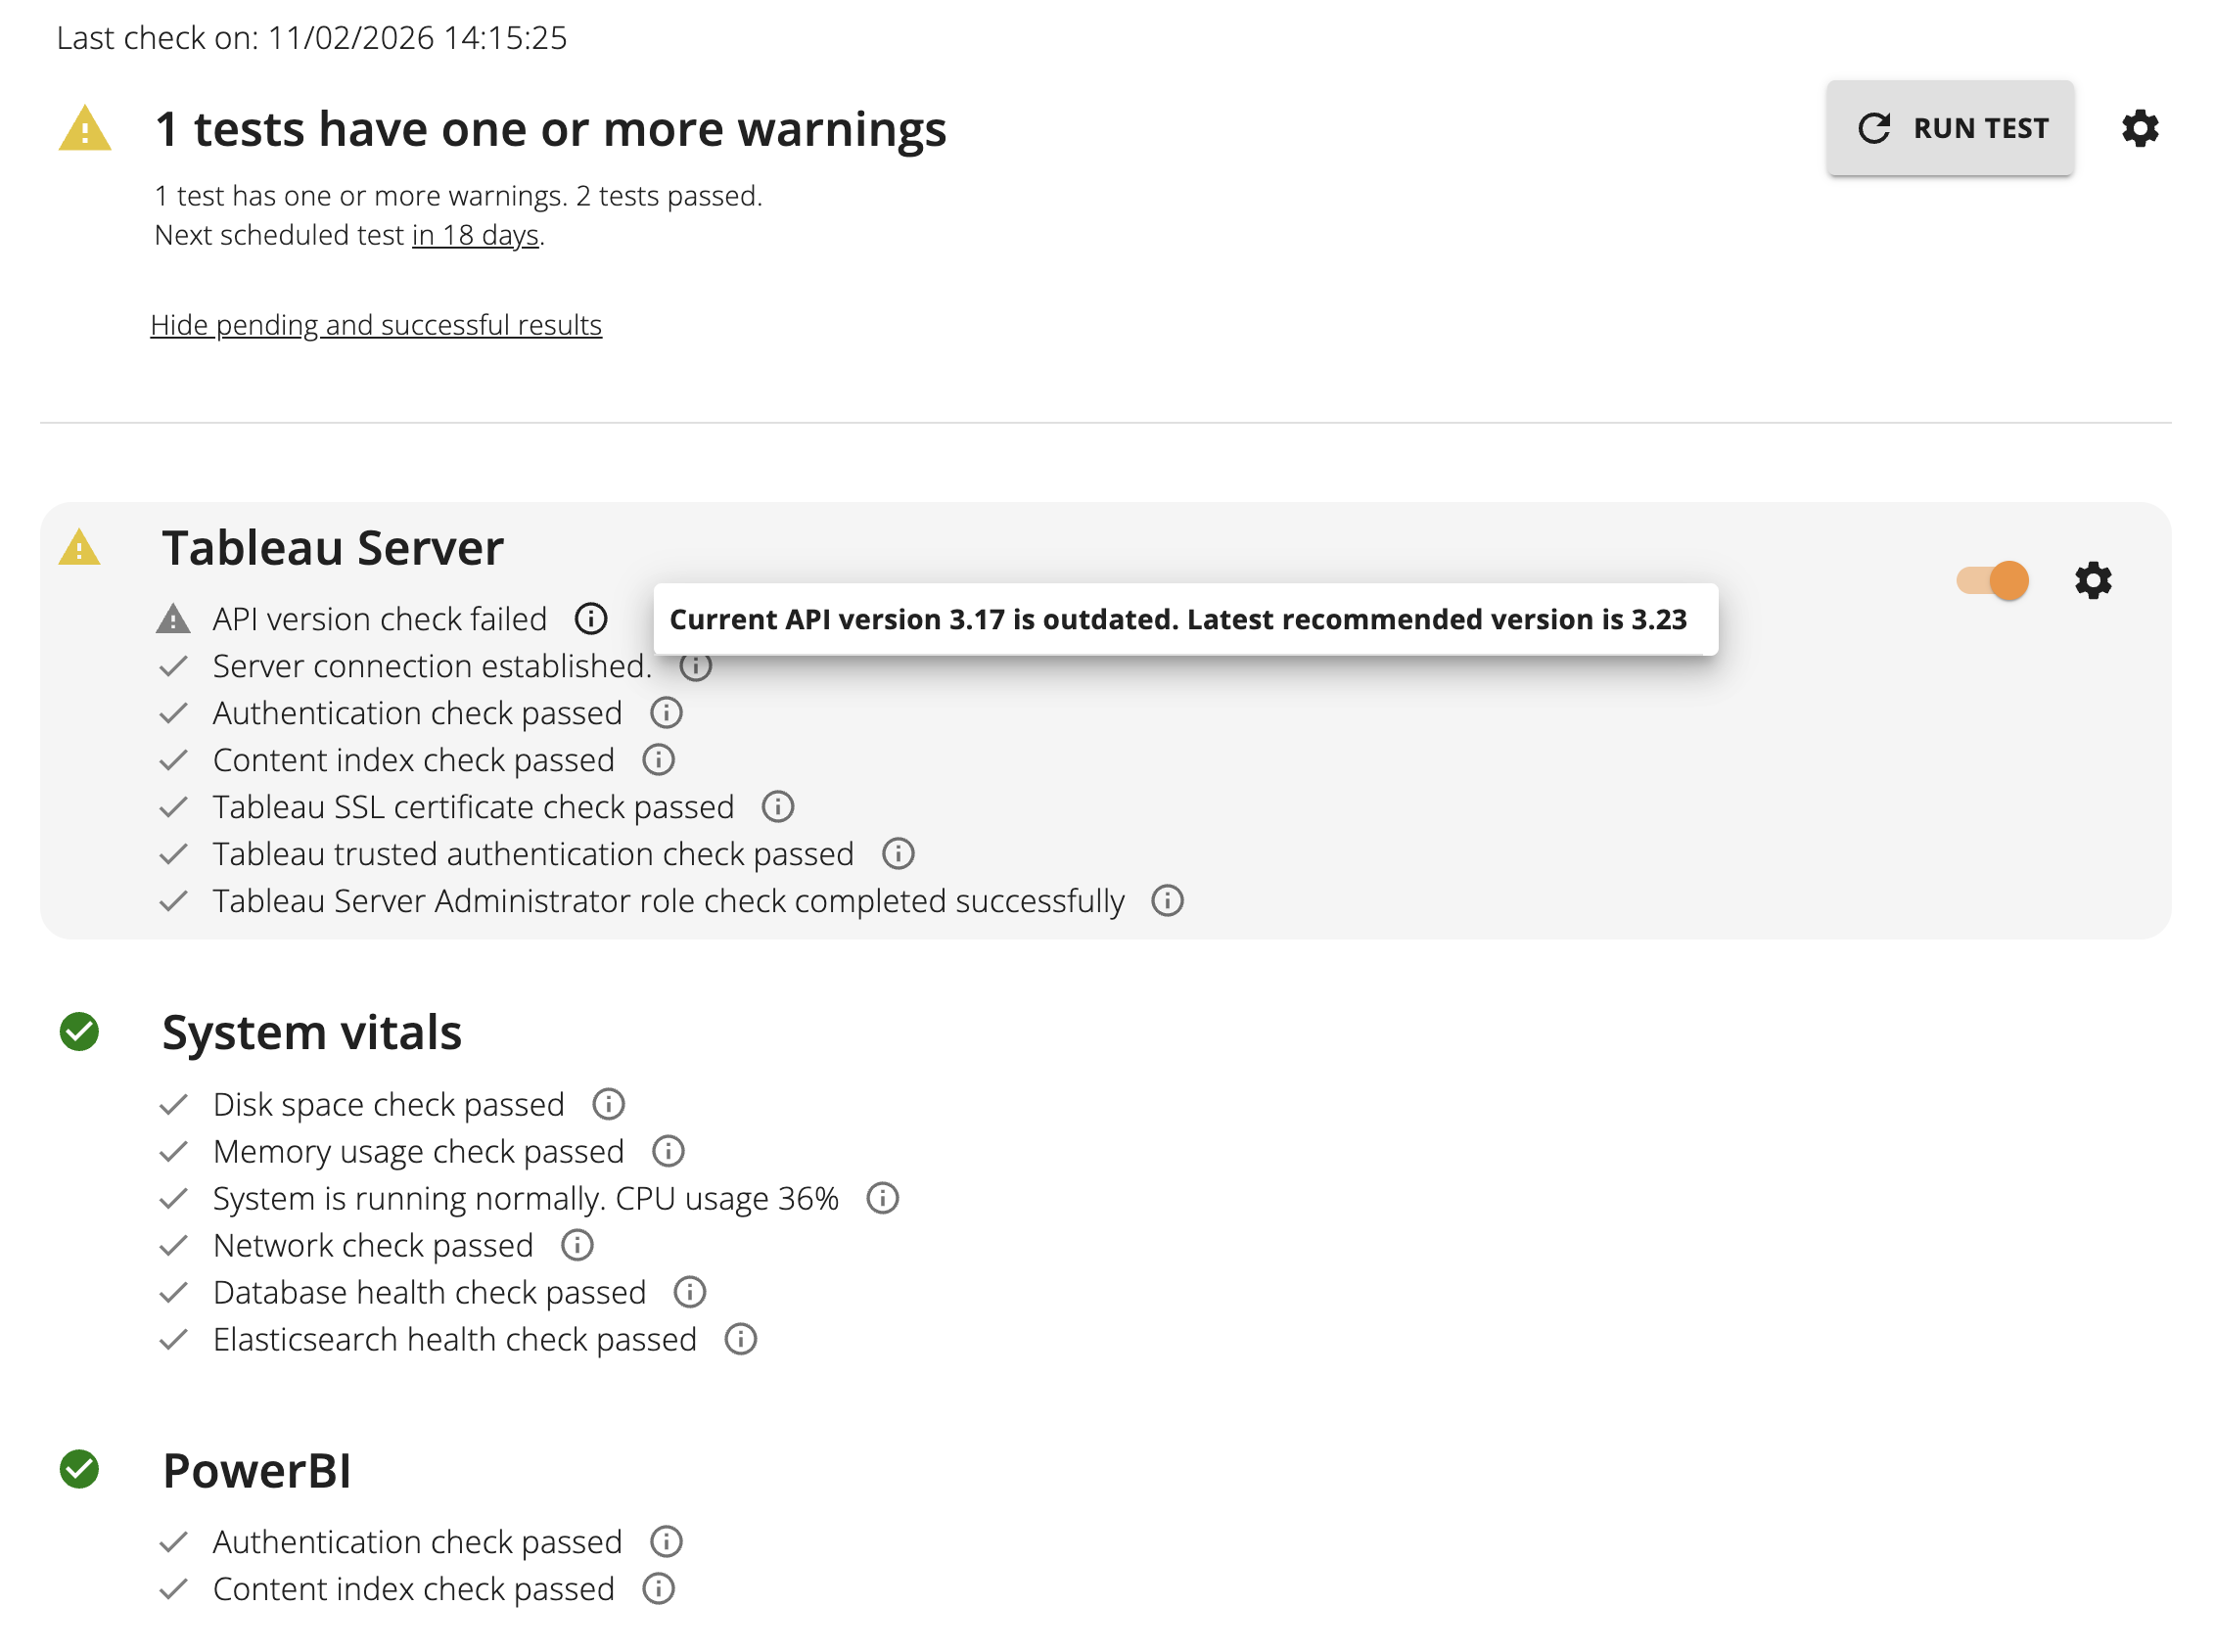The width and height of the screenshot is (2214, 1652).
Task: Show info for CPU usage 36% line
Action: tap(882, 1198)
